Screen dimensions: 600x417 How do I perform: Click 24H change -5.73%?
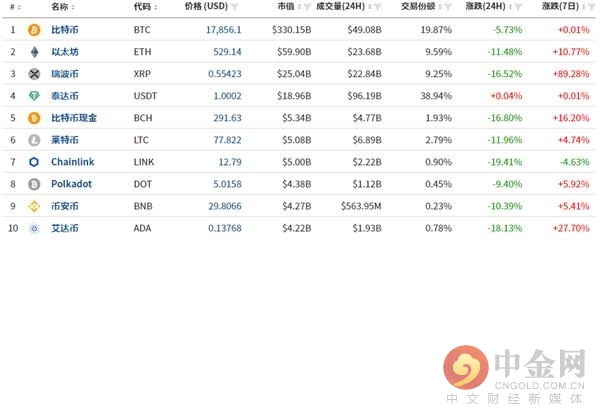click(x=507, y=30)
